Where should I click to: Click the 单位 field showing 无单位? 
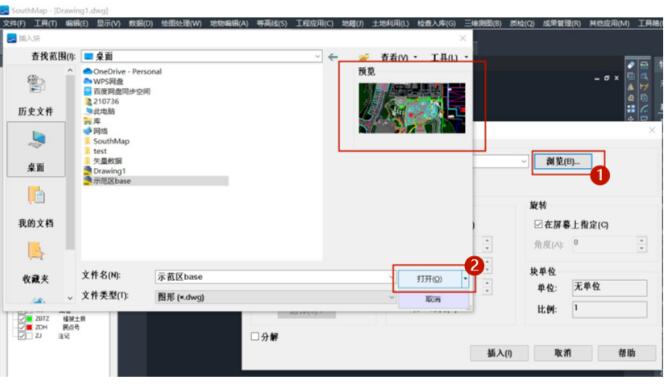pos(609,287)
